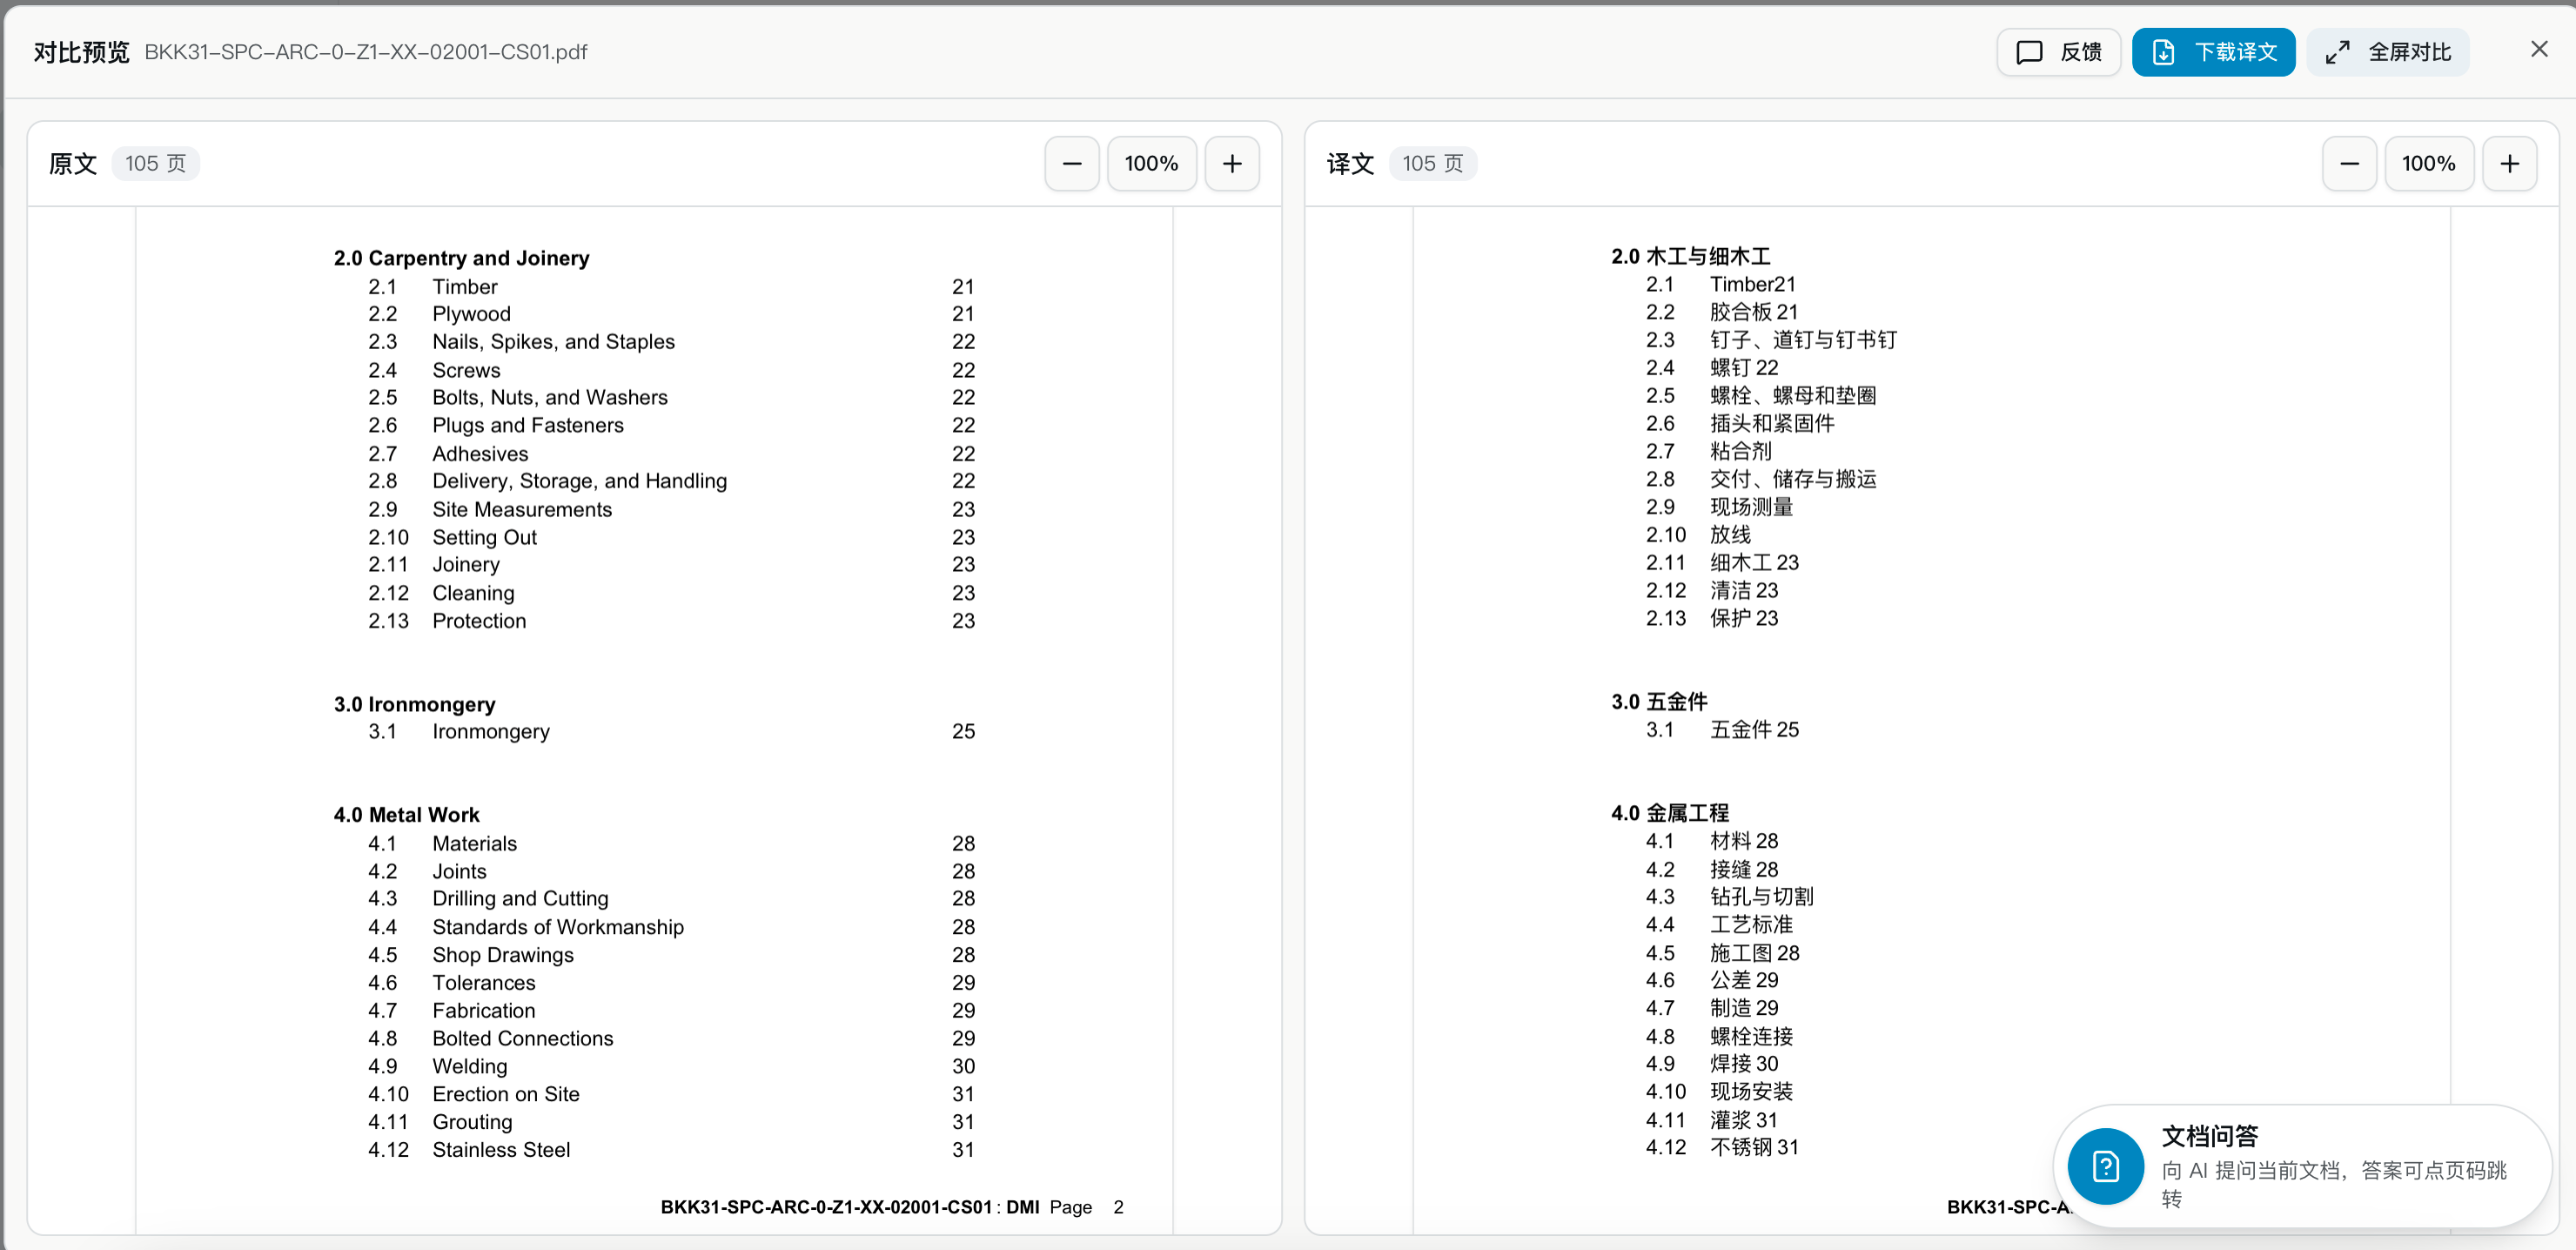
Task: Open fullscreen comparison with 全屏对比
Action: (2387, 52)
